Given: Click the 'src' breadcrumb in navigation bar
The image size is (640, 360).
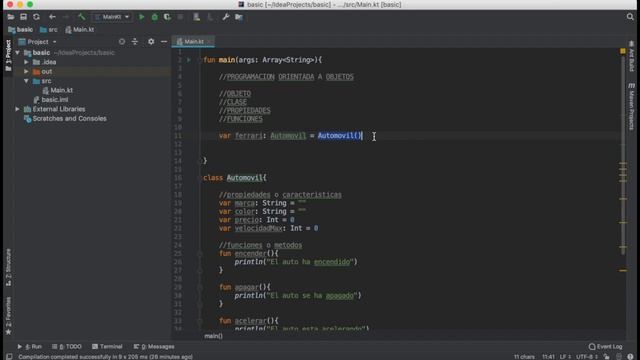Looking at the screenshot, I should (x=49, y=29).
